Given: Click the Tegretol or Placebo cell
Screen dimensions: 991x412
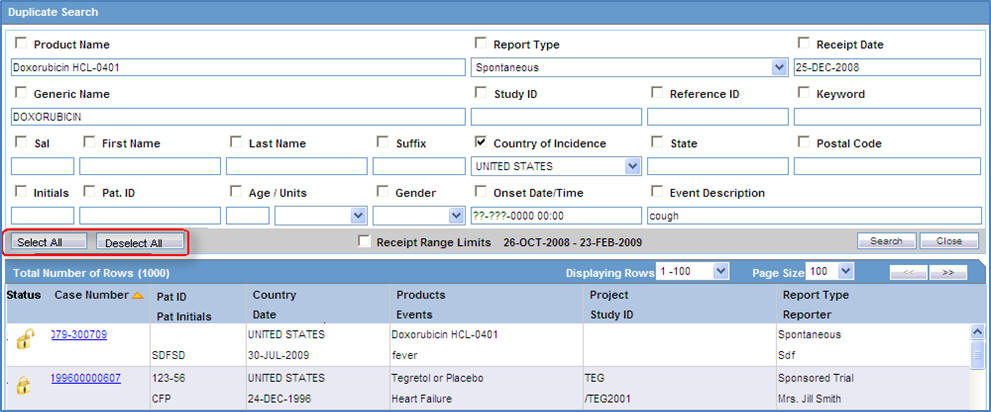Looking at the screenshot, I should coord(437,378).
